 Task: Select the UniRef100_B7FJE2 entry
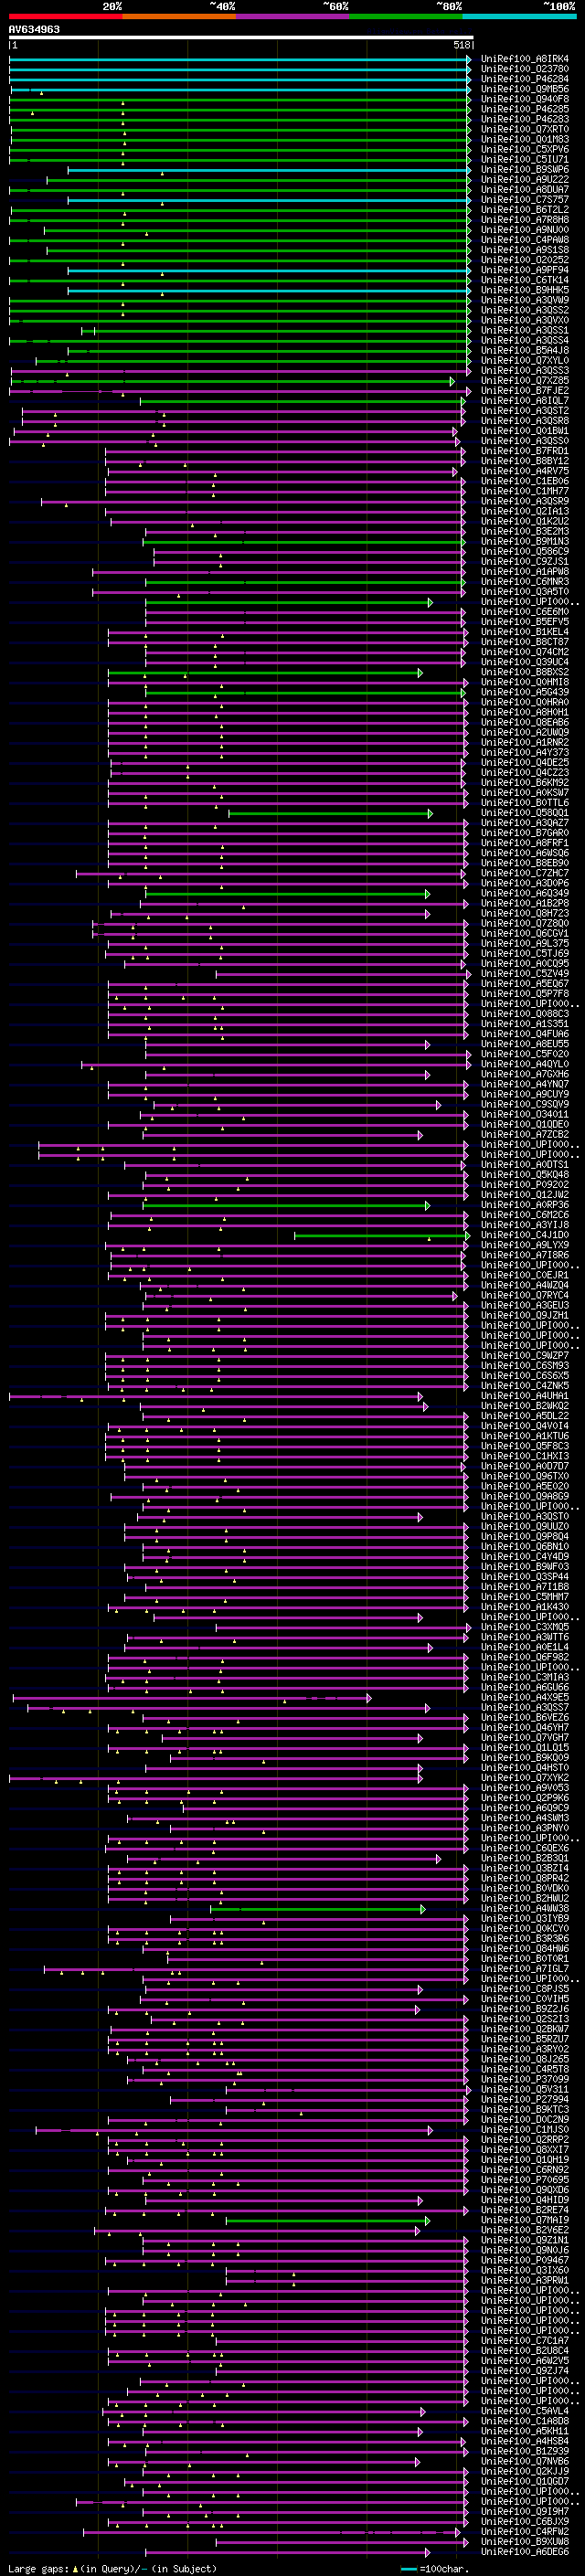pos(525,391)
